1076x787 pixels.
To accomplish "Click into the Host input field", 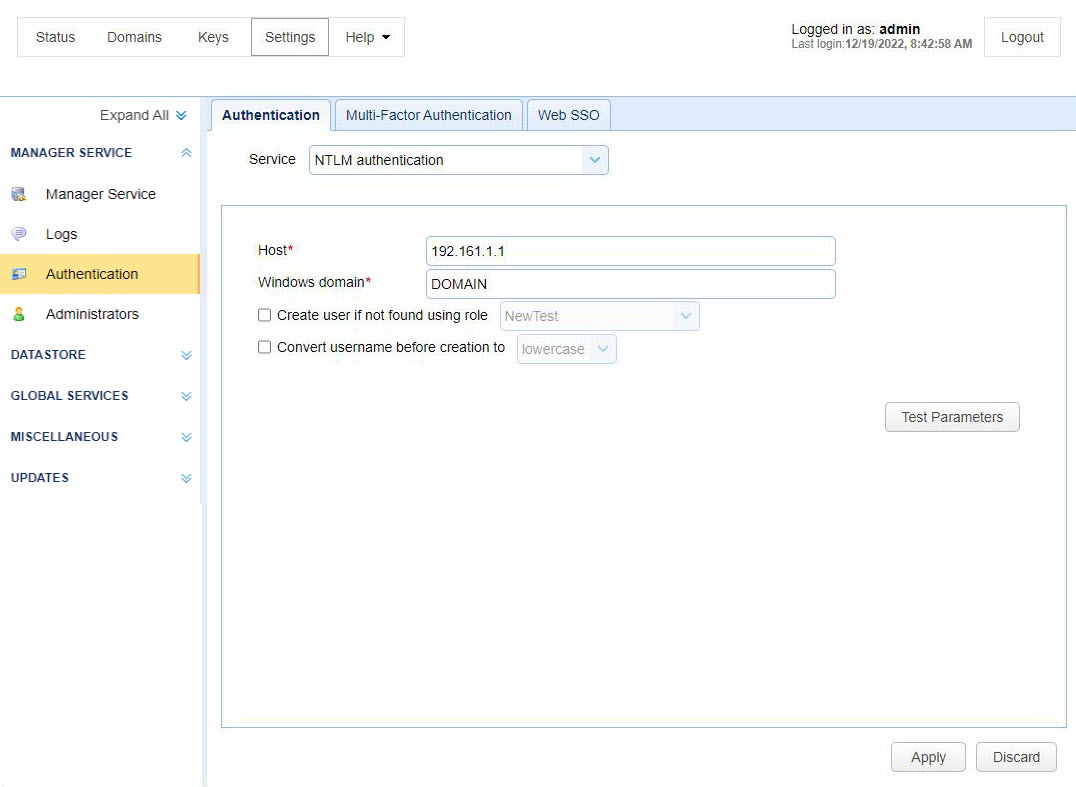I will pyautogui.click(x=630, y=251).
